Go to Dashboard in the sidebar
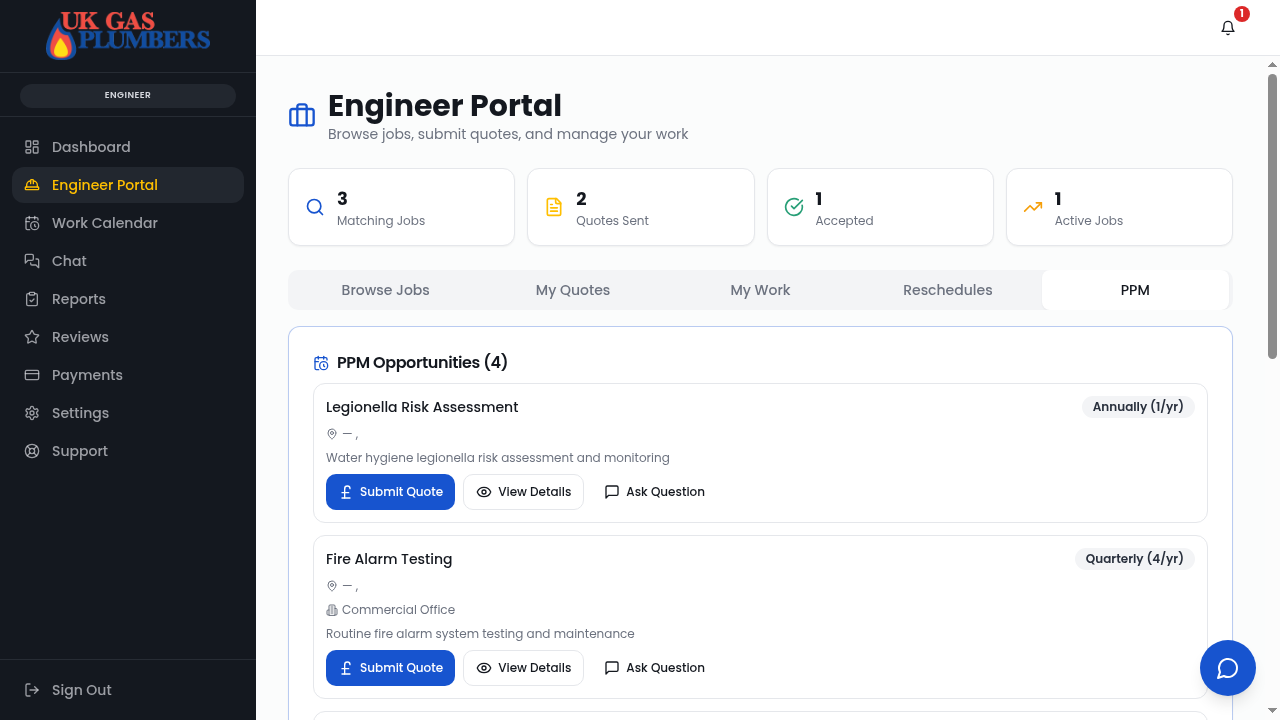This screenshot has width=1280, height=720. tap(128, 147)
